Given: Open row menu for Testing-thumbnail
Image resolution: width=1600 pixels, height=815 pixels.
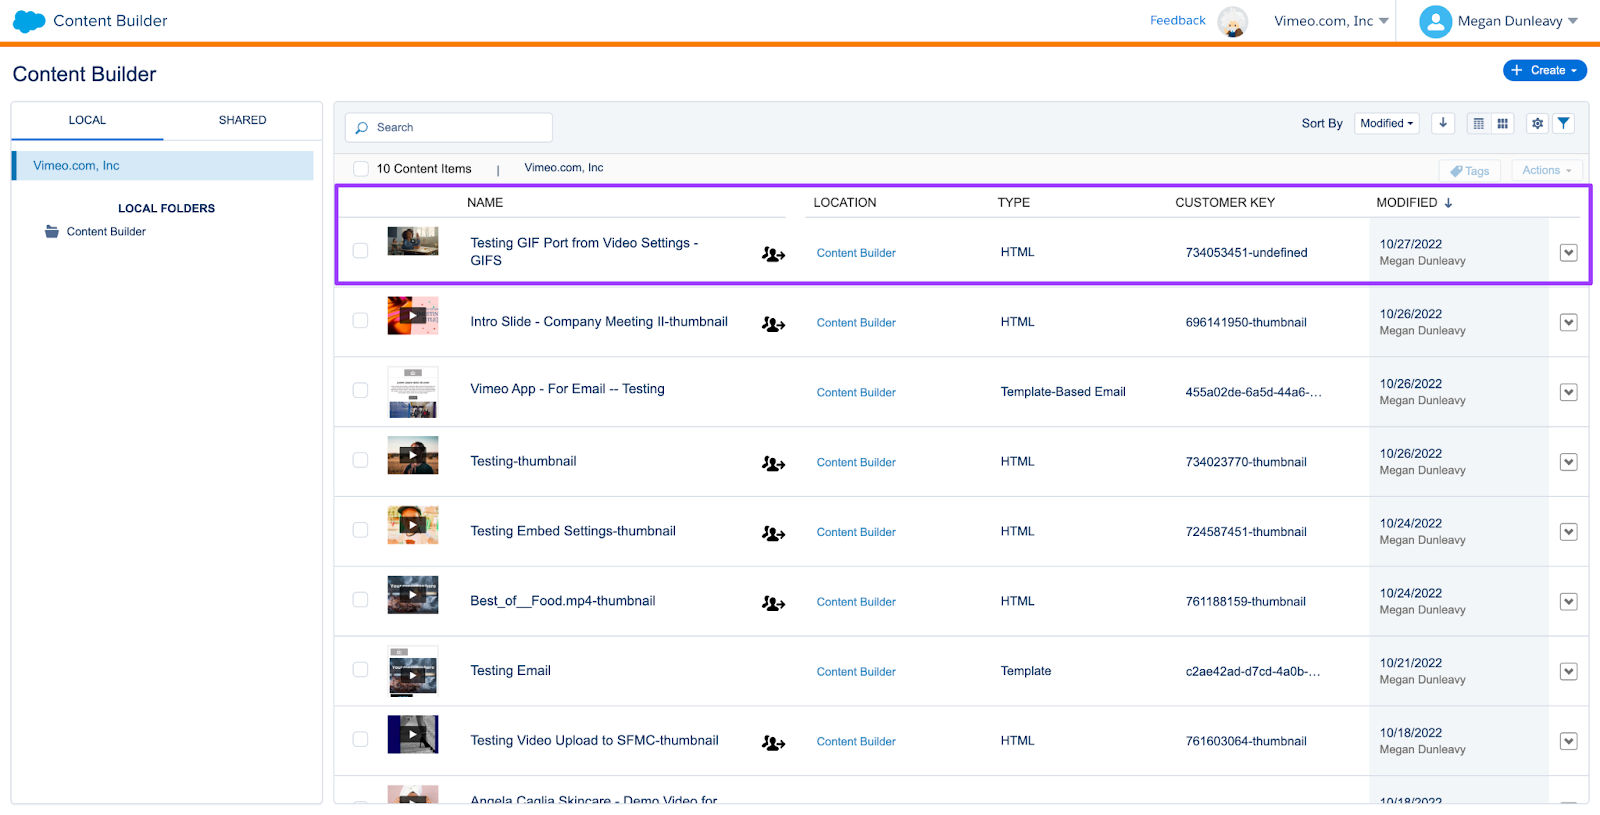Looking at the screenshot, I should coord(1569,462).
